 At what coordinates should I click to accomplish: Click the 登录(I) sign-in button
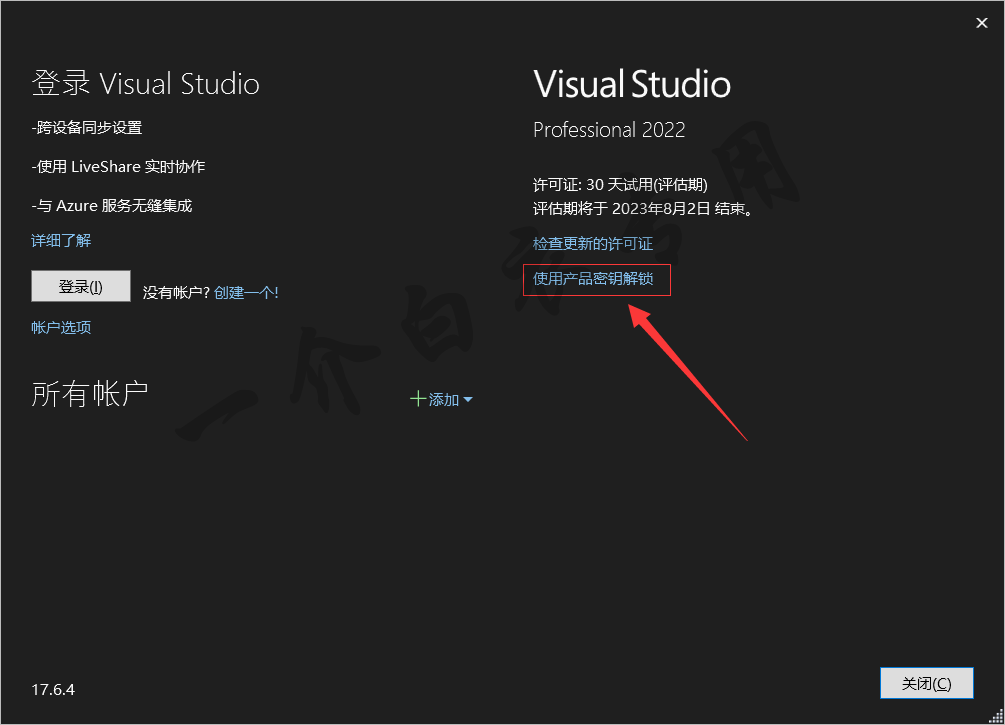[x=81, y=286]
